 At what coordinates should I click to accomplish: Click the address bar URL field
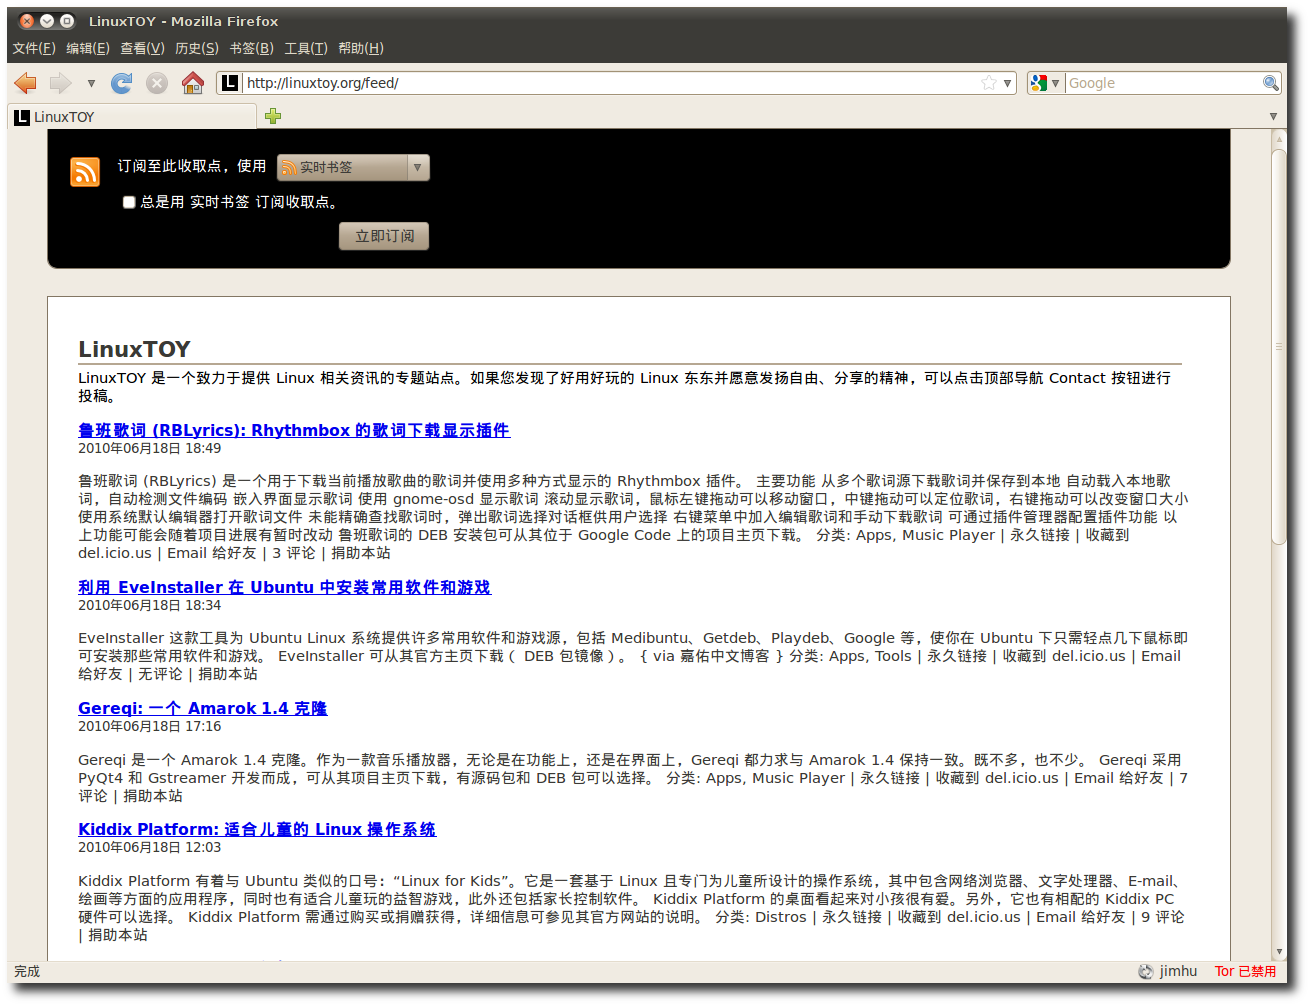[610, 83]
